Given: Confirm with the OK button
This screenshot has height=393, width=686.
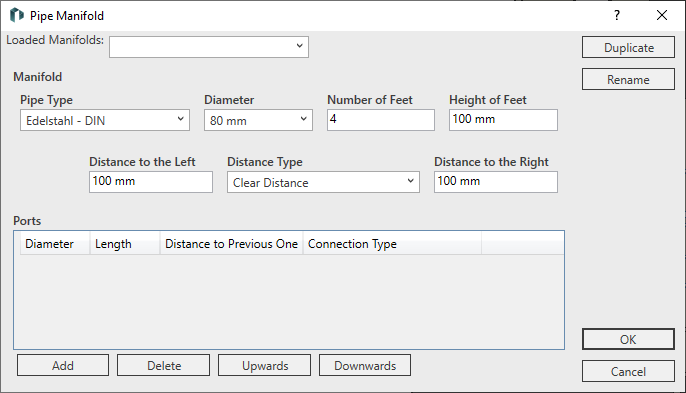Looking at the screenshot, I should pyautogui.click(x=628, y=339).
